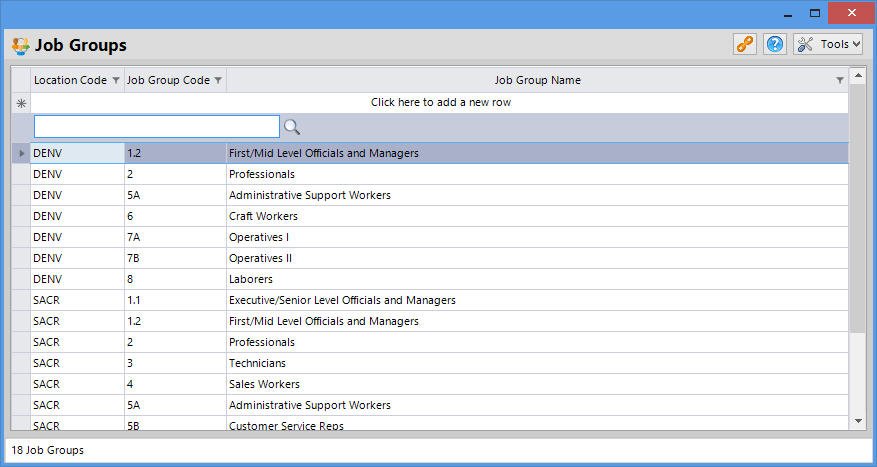Click the Job Groups title icon
This screenshot has width=877, height=467.
pos(20,46)
